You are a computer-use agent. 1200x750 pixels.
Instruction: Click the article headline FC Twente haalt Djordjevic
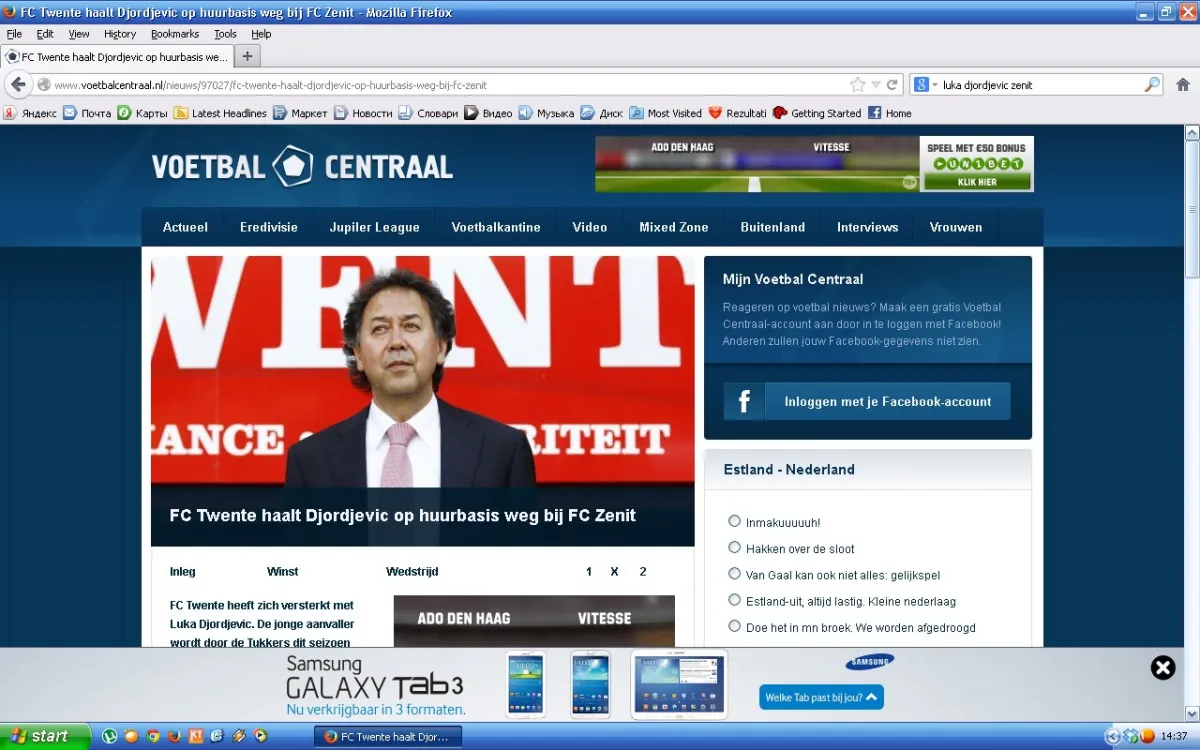pyautogui.click(x=403, y=516)
